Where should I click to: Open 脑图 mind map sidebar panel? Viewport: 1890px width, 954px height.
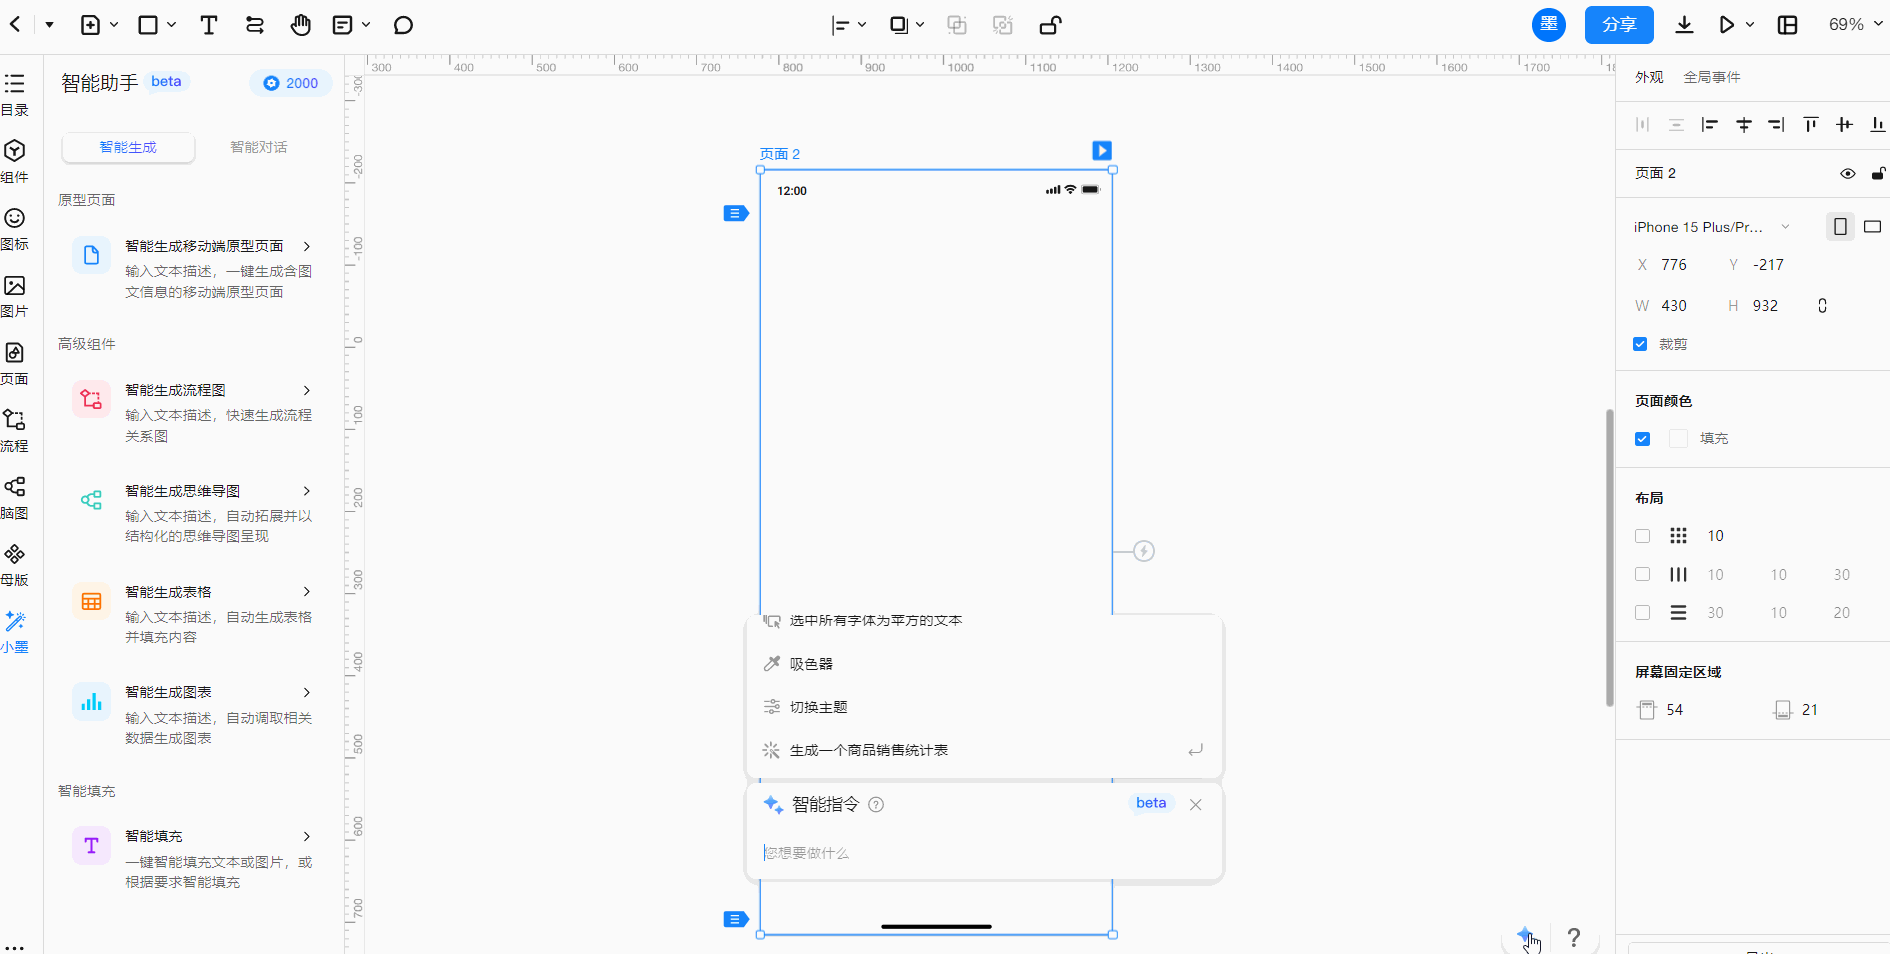(15, 497)
